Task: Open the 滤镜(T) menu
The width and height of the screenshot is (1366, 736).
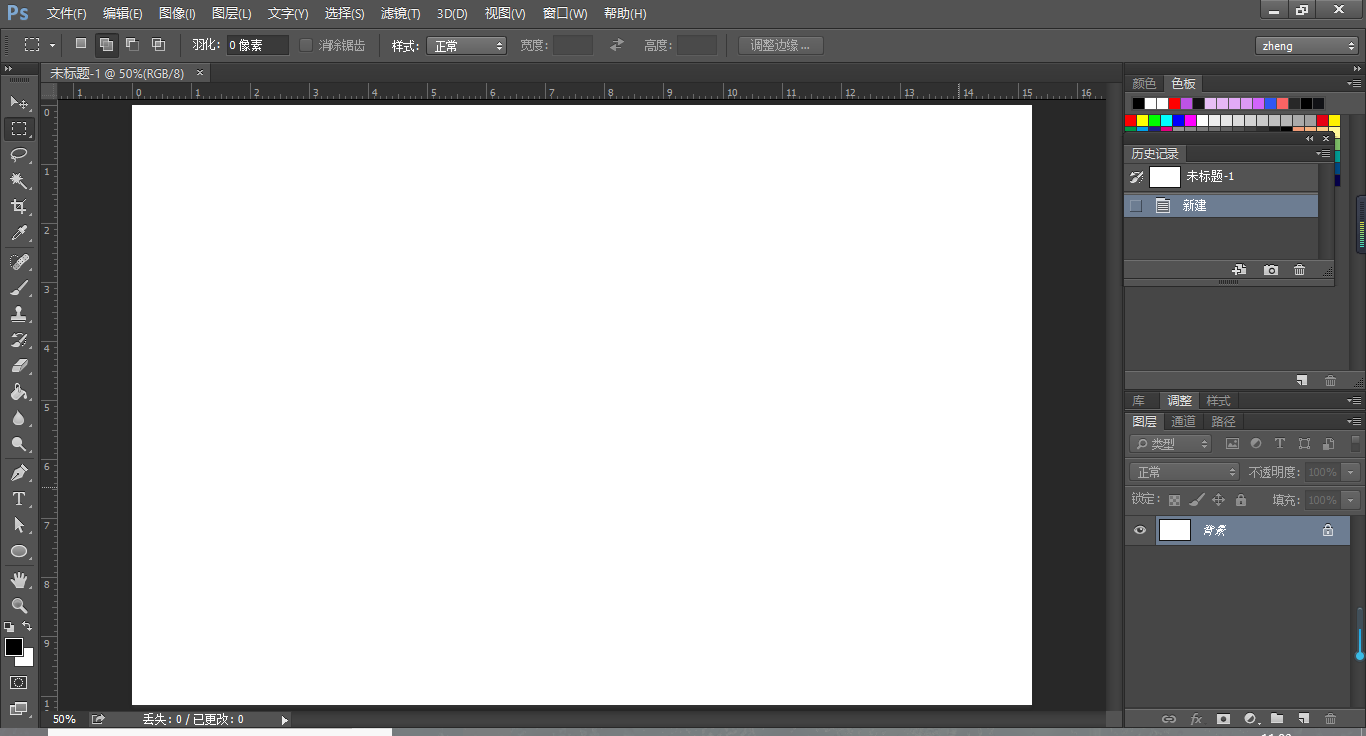Action: [x=400, y=14]
